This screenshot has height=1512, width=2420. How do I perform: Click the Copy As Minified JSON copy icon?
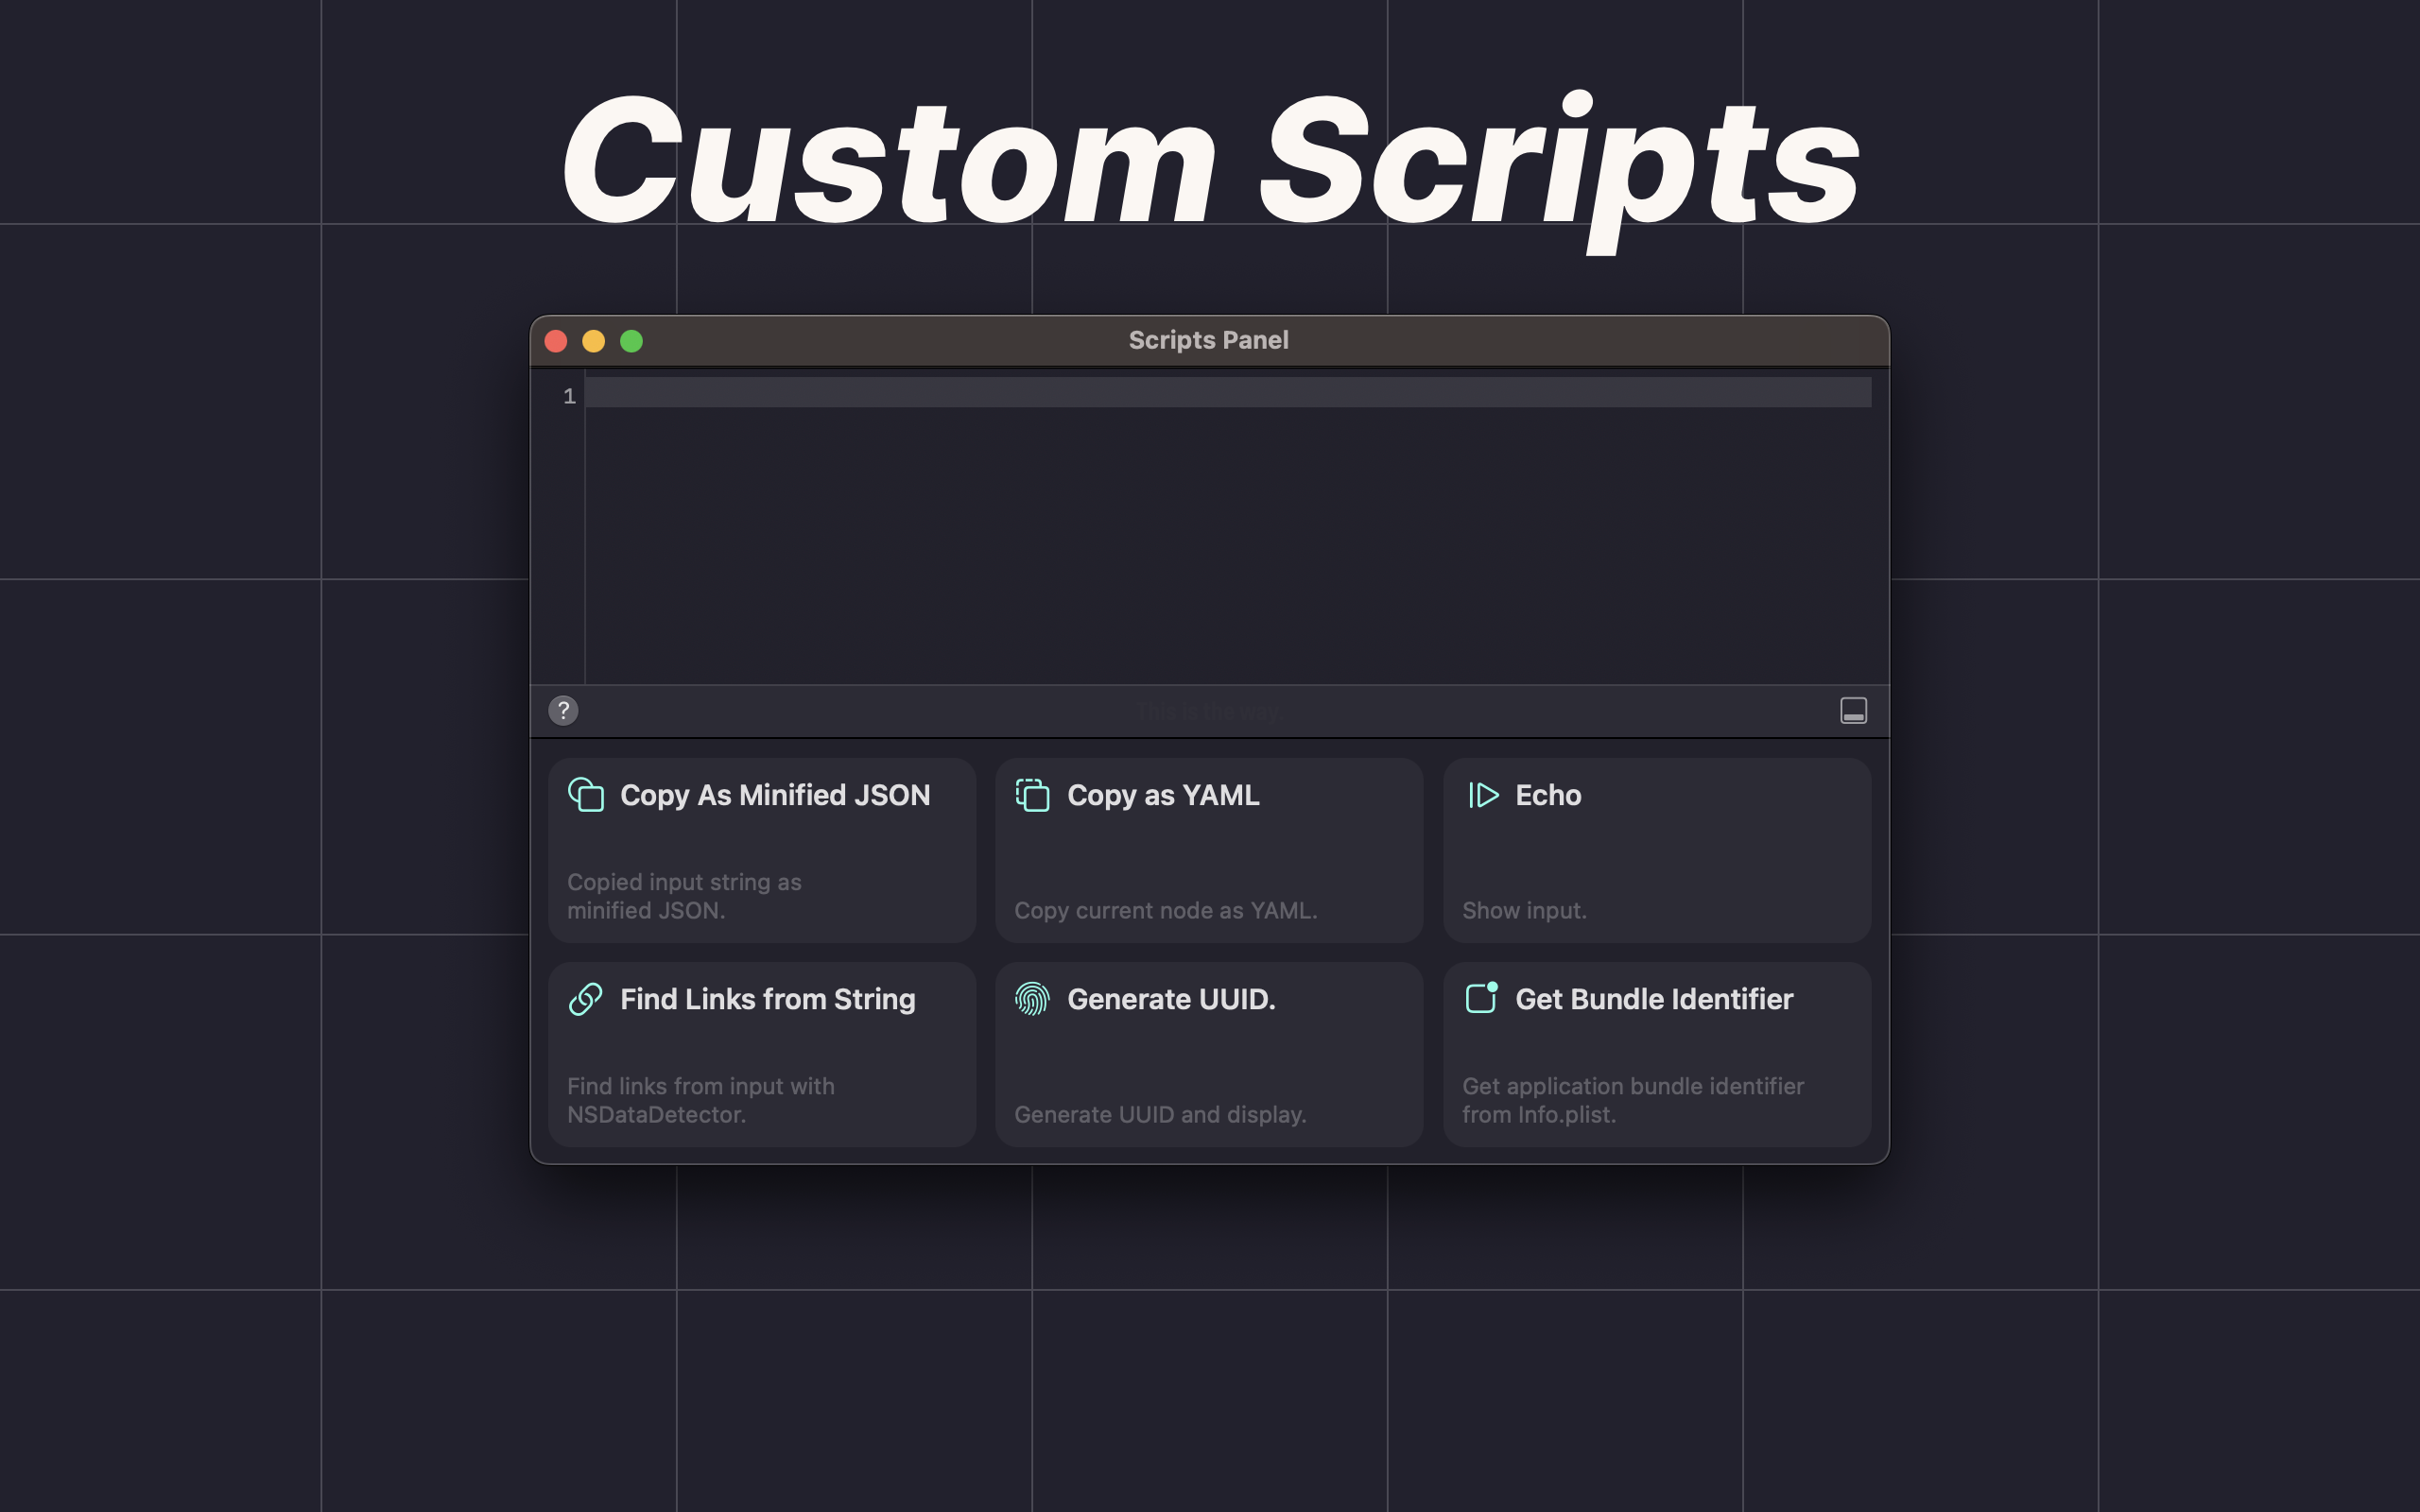[x=586, y=795]
